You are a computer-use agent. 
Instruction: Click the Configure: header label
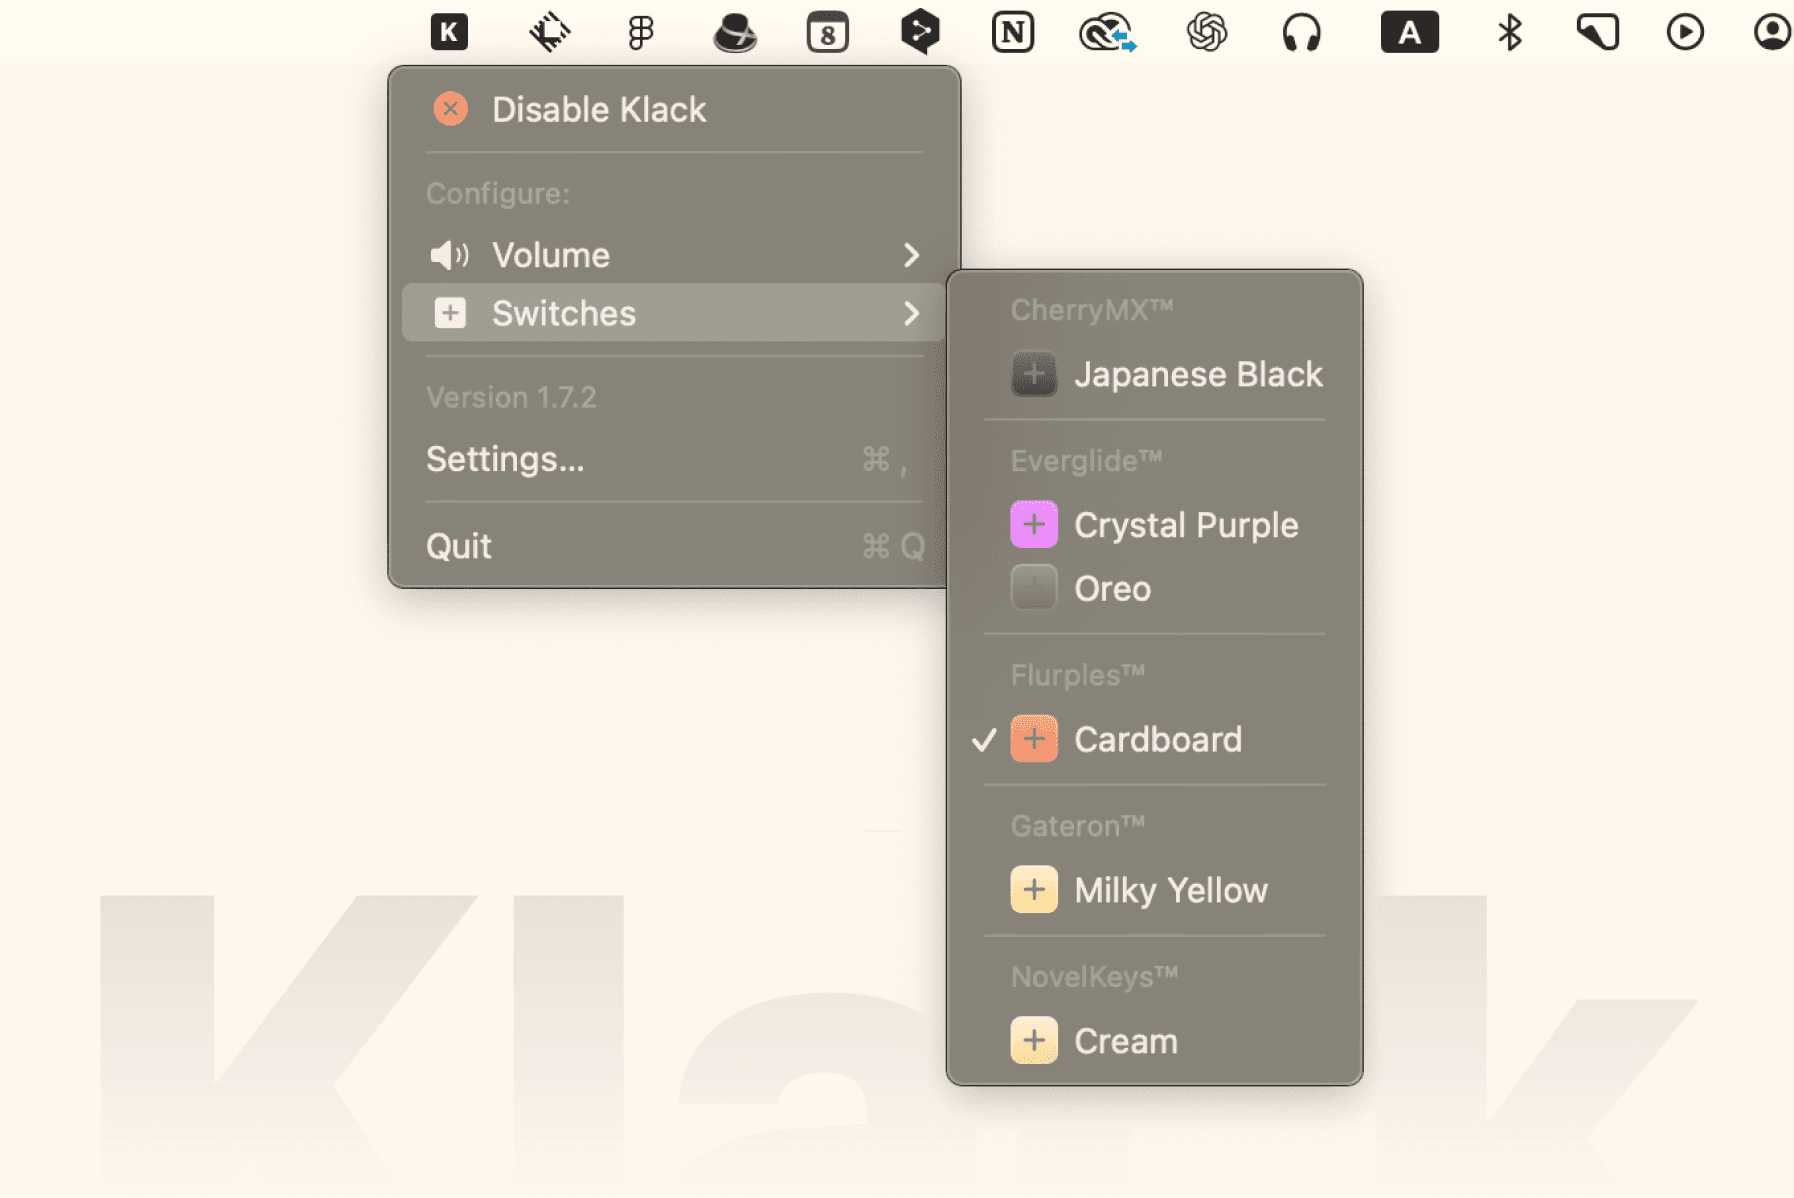click(x=498, y=193)
